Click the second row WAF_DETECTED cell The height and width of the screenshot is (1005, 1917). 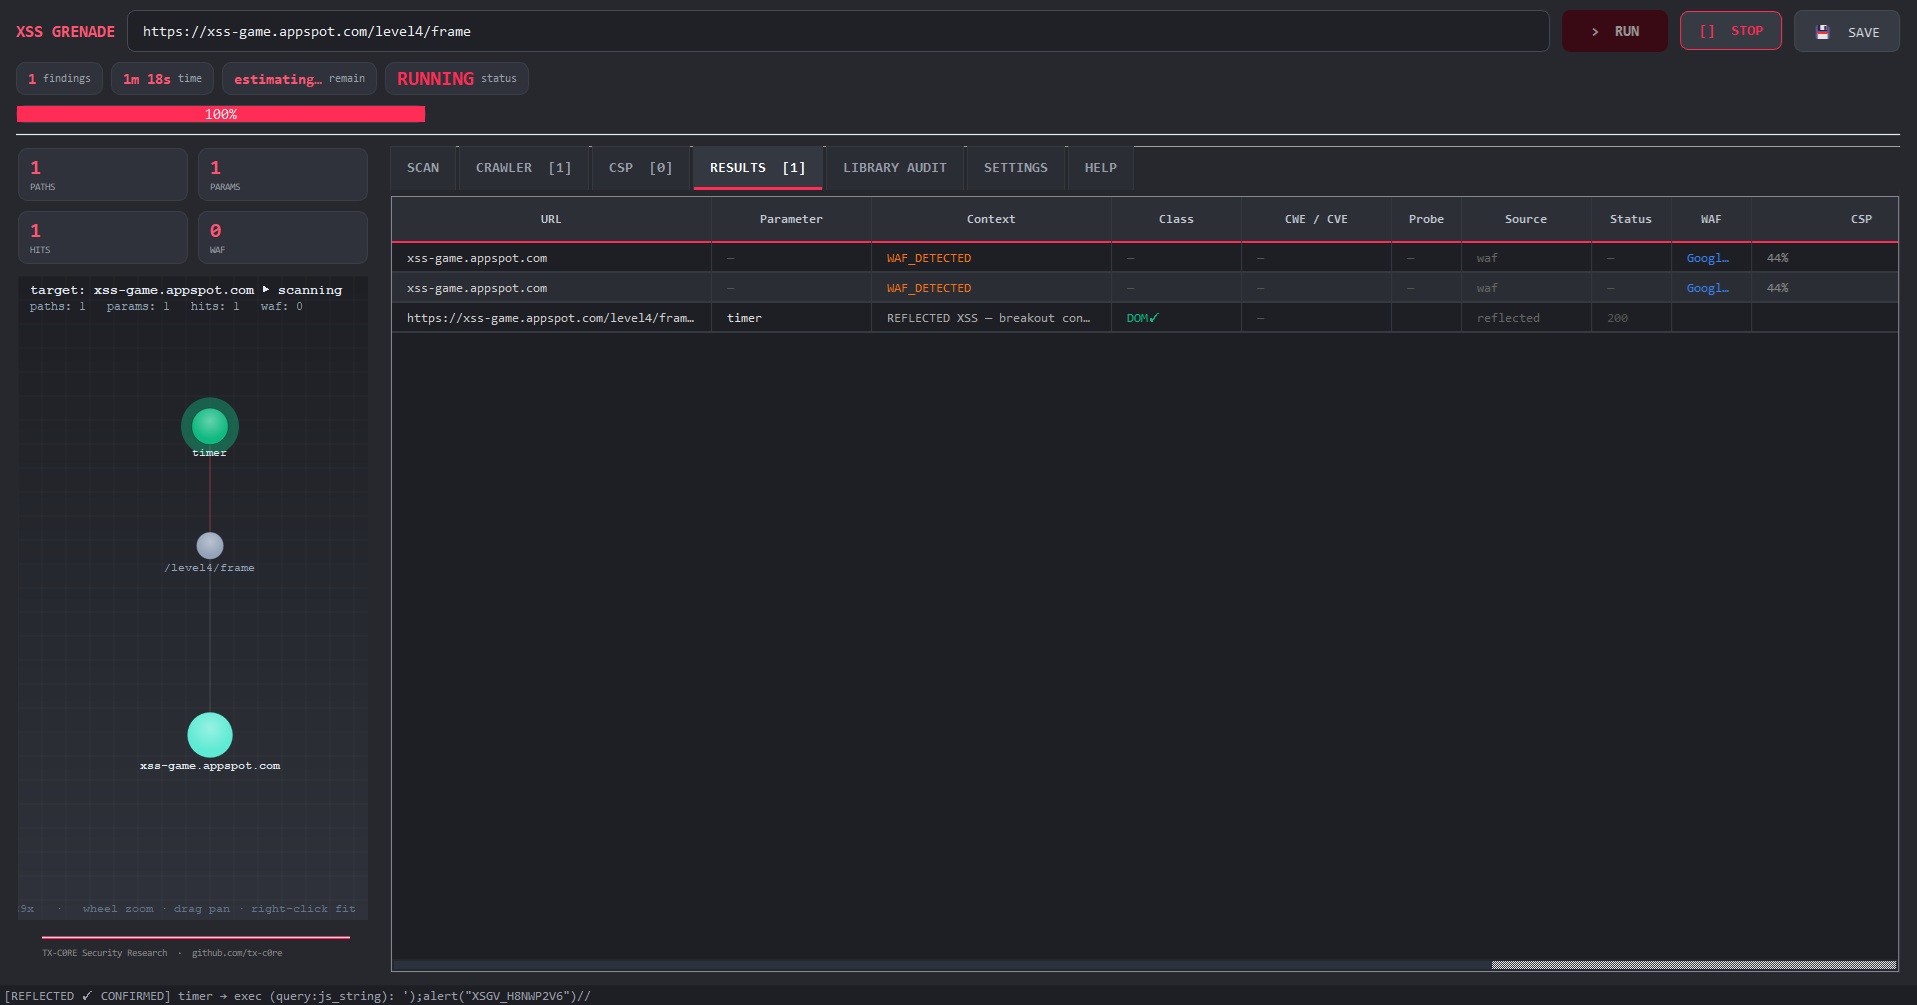[991, 288]
